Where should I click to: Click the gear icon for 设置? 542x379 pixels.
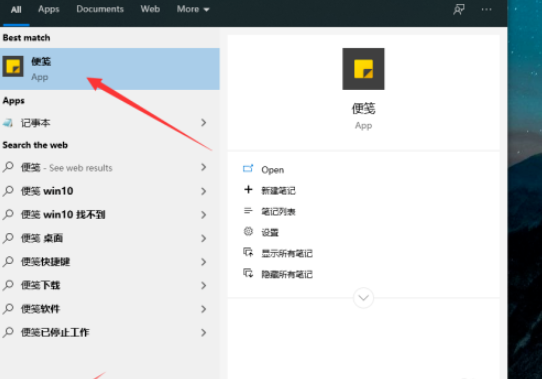coord(248,231)
